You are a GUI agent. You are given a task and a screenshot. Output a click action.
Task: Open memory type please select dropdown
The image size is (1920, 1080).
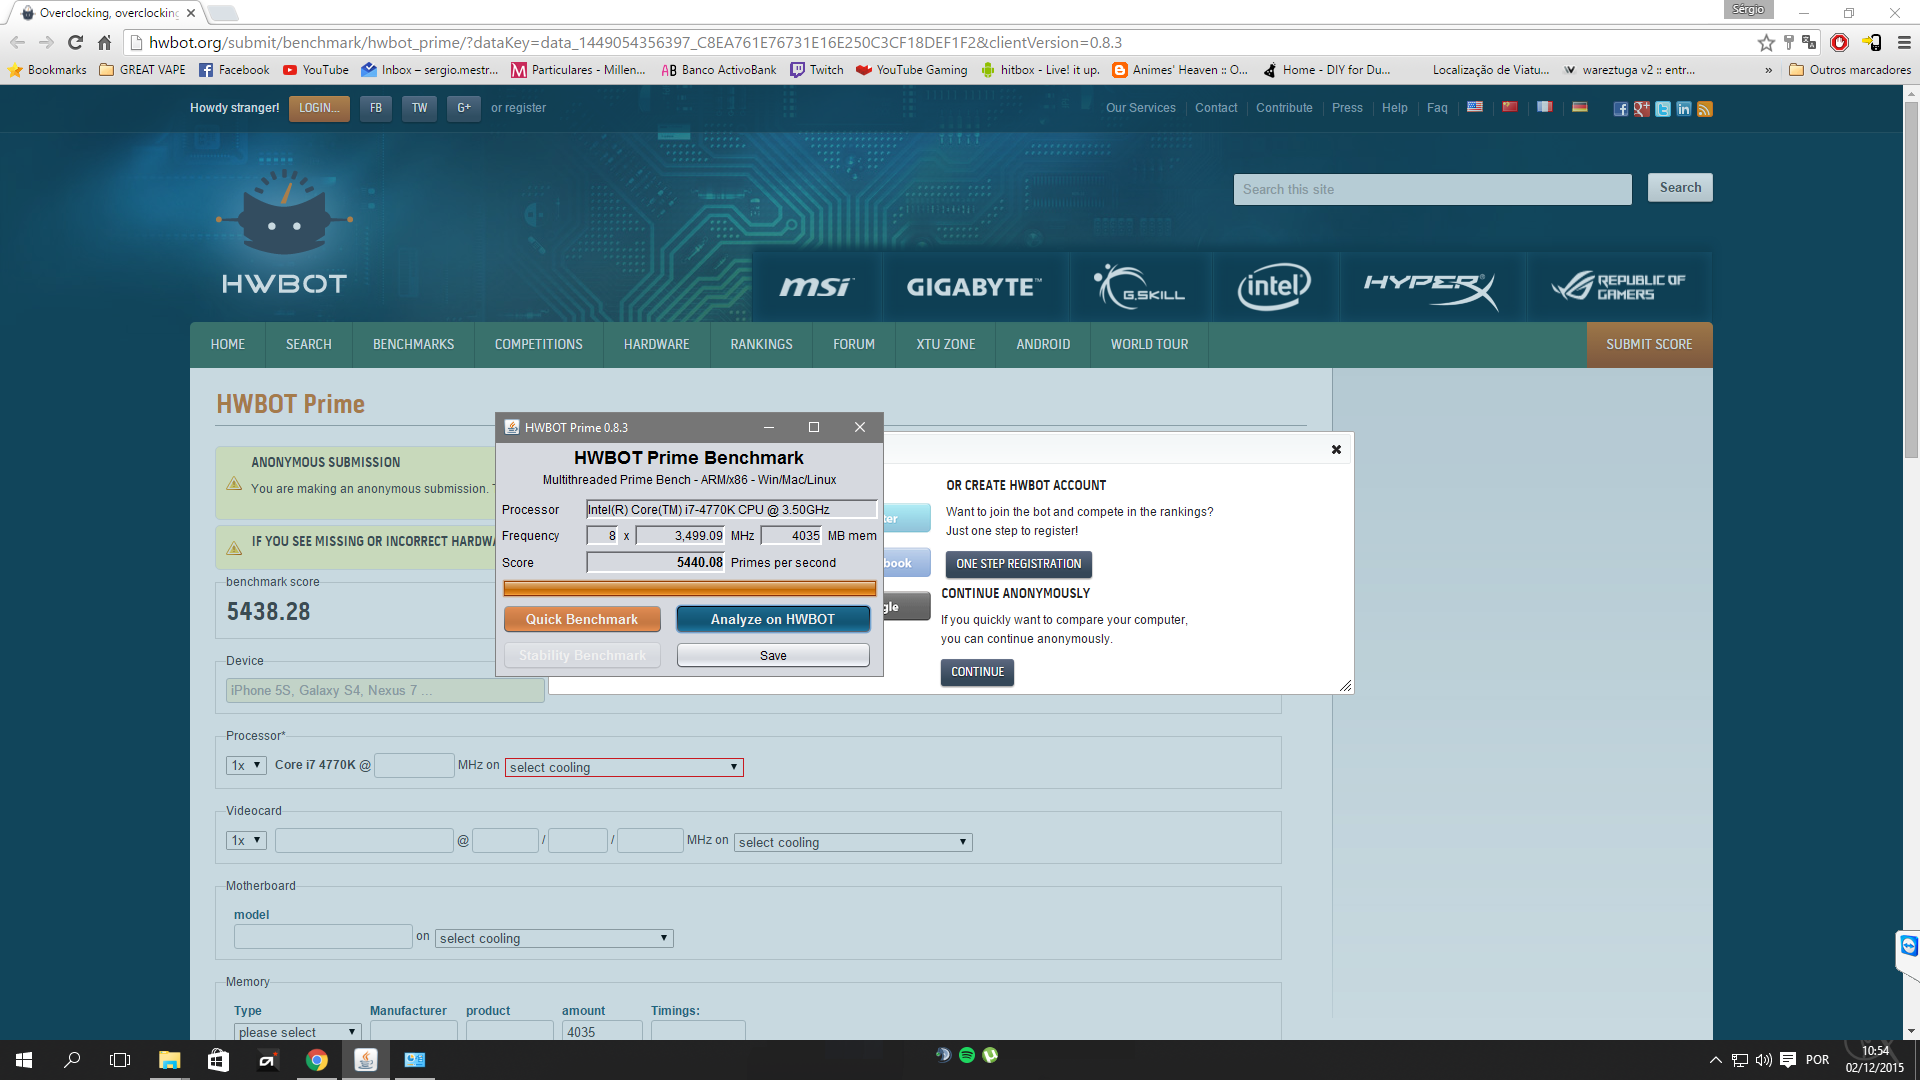pos(297,1032)
